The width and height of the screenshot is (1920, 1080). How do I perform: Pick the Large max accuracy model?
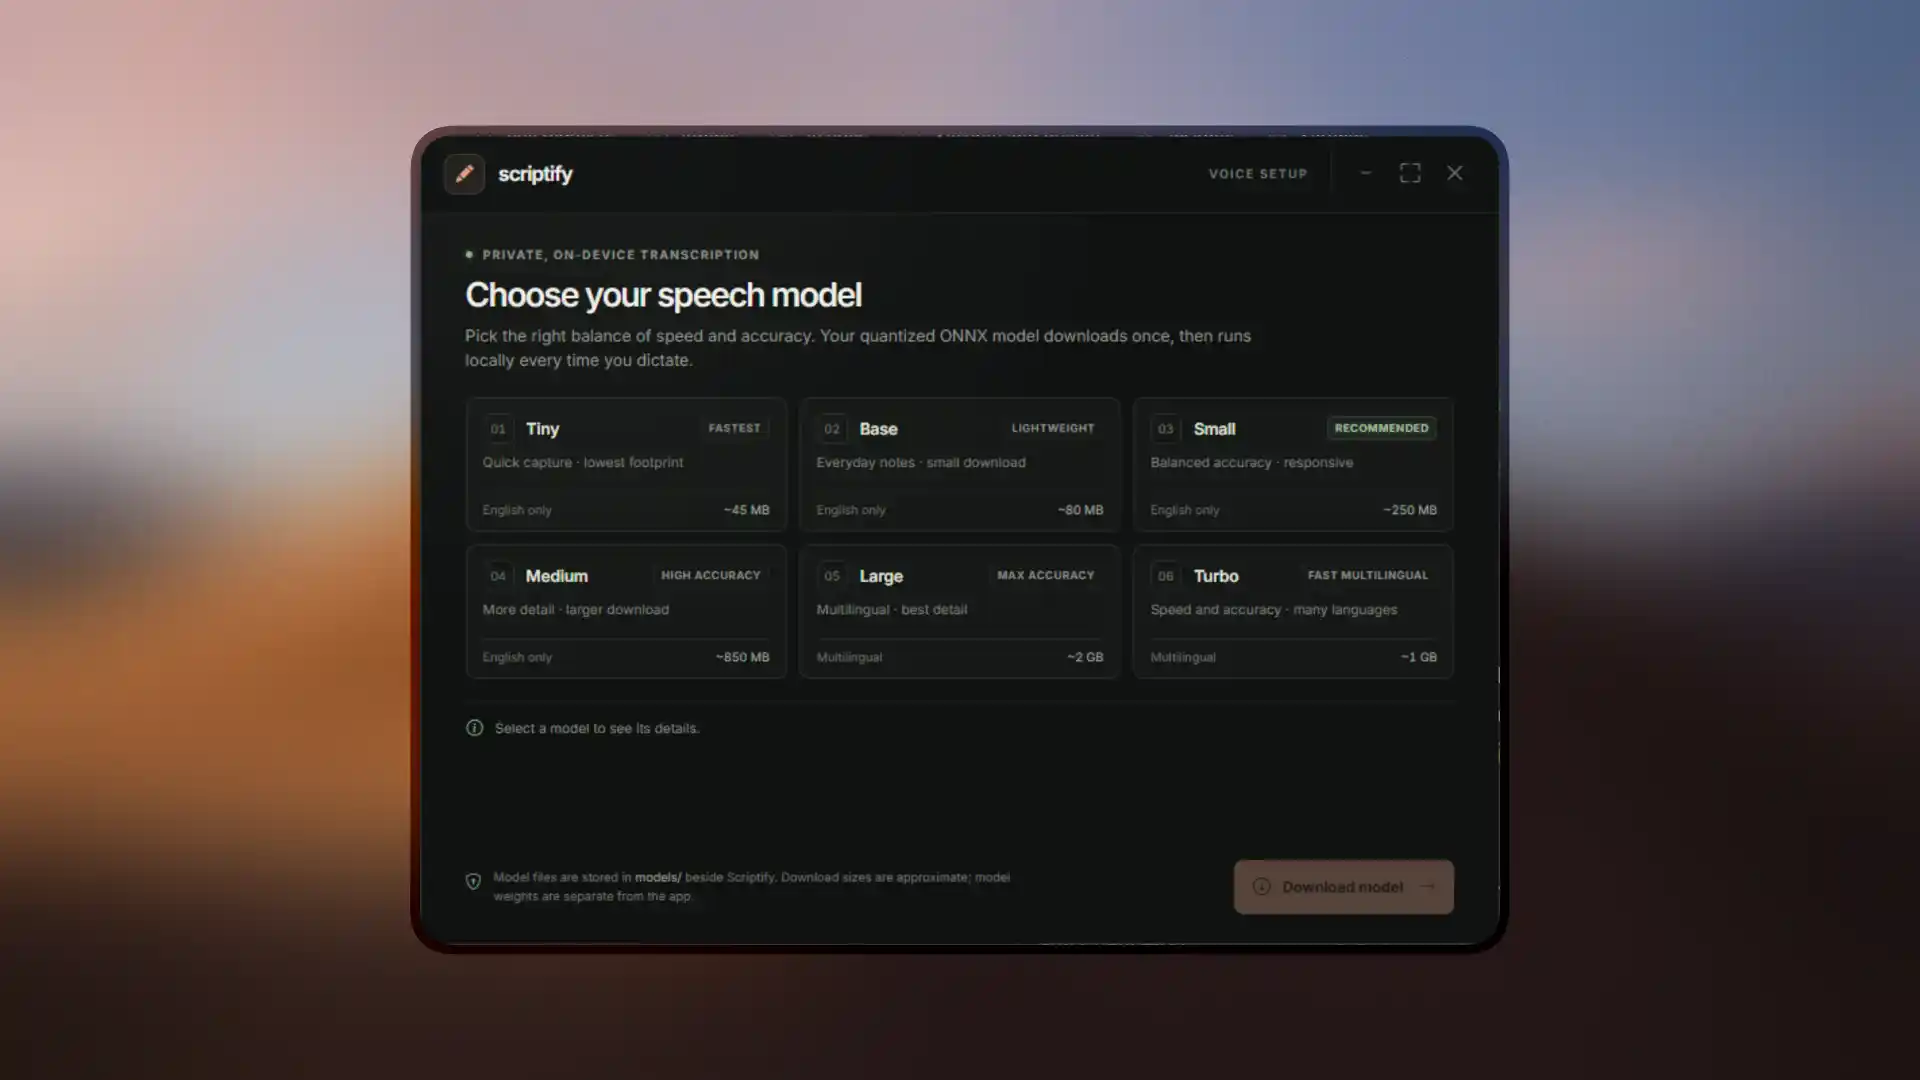tap(960, 611)
